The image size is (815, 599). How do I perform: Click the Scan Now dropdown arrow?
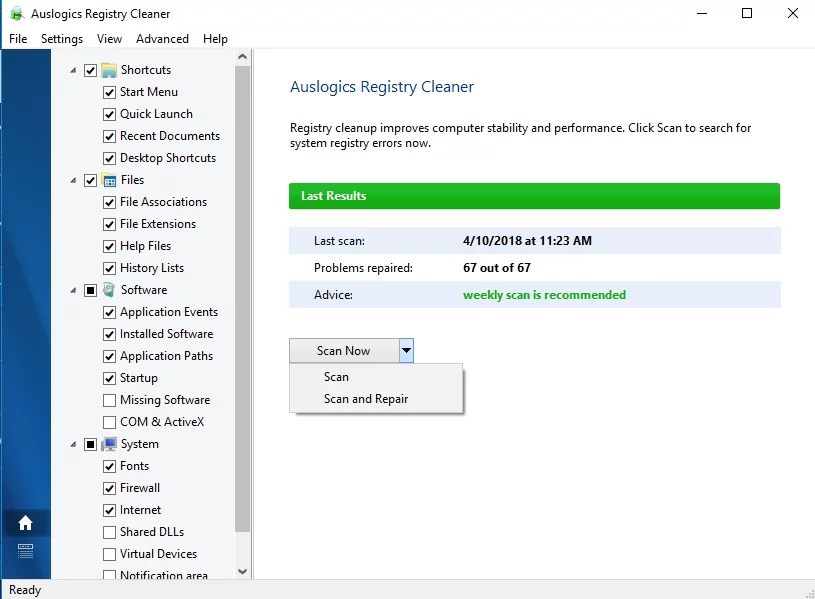(406, 351)
